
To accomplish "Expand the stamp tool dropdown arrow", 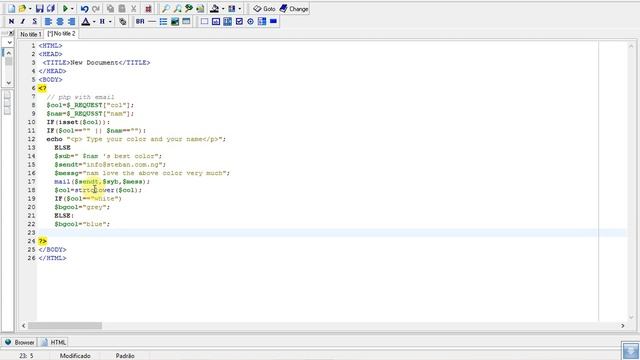I will click(222, 9).
